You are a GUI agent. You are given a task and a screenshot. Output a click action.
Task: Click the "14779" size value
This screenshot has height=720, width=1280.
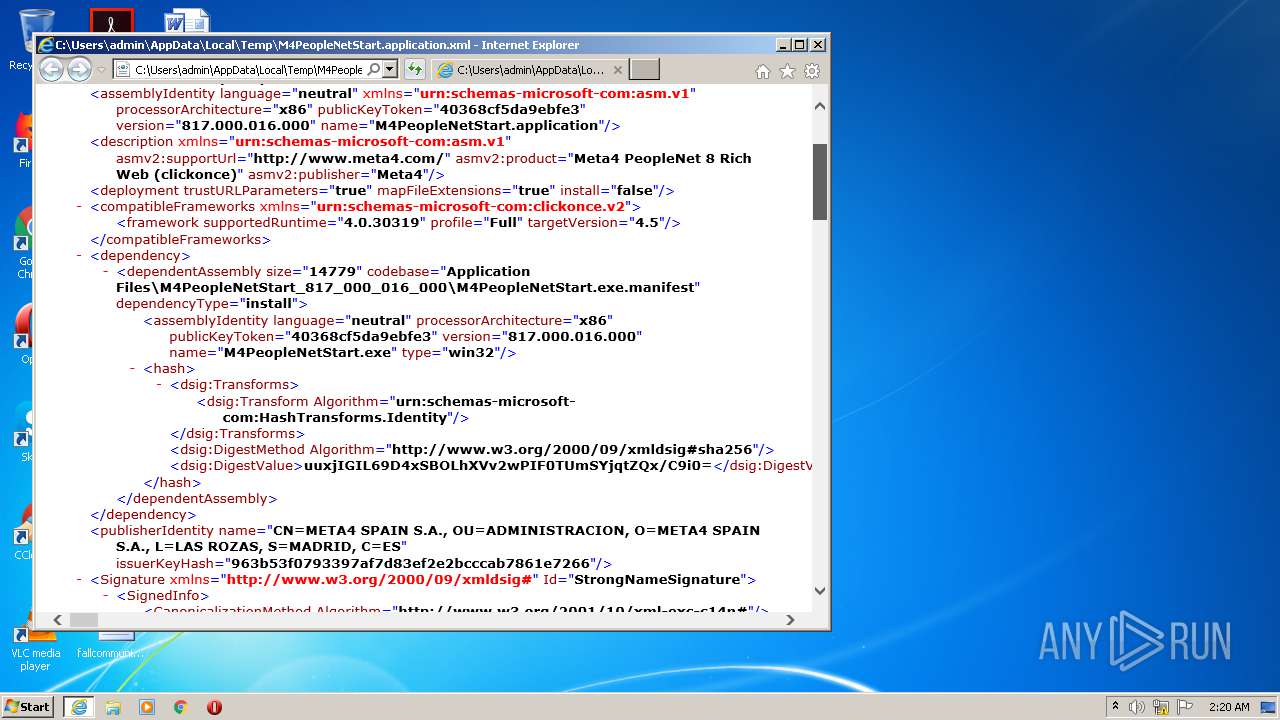click(x=334, y=272)
